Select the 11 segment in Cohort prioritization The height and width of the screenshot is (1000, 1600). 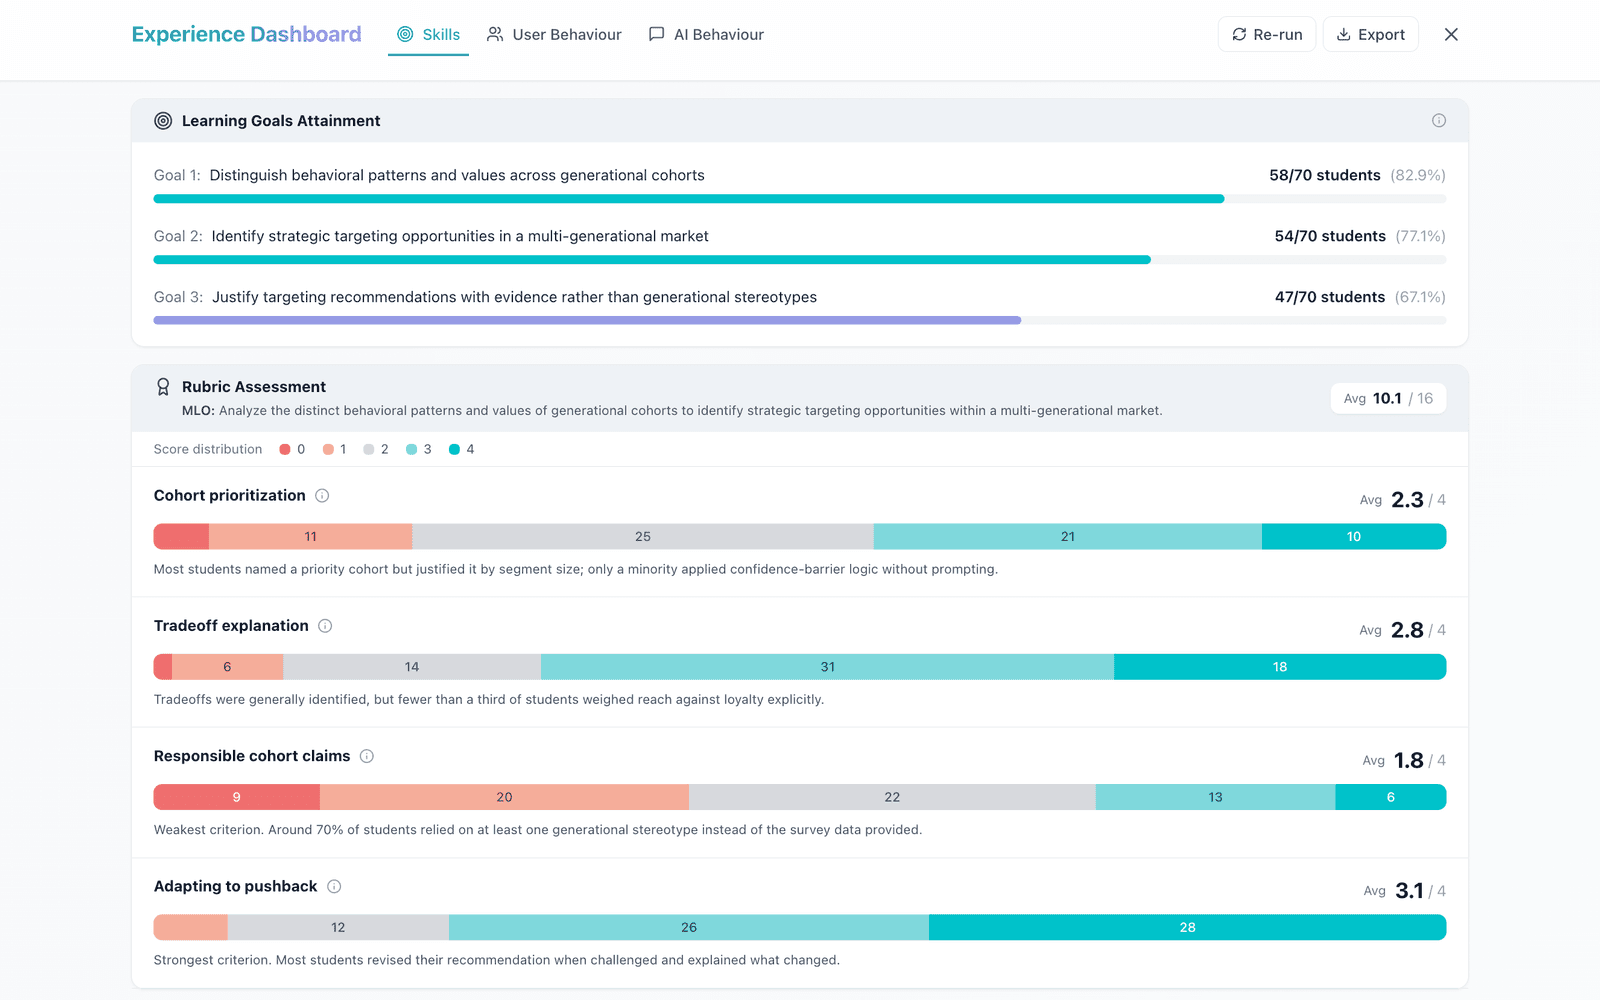[311, 537]
